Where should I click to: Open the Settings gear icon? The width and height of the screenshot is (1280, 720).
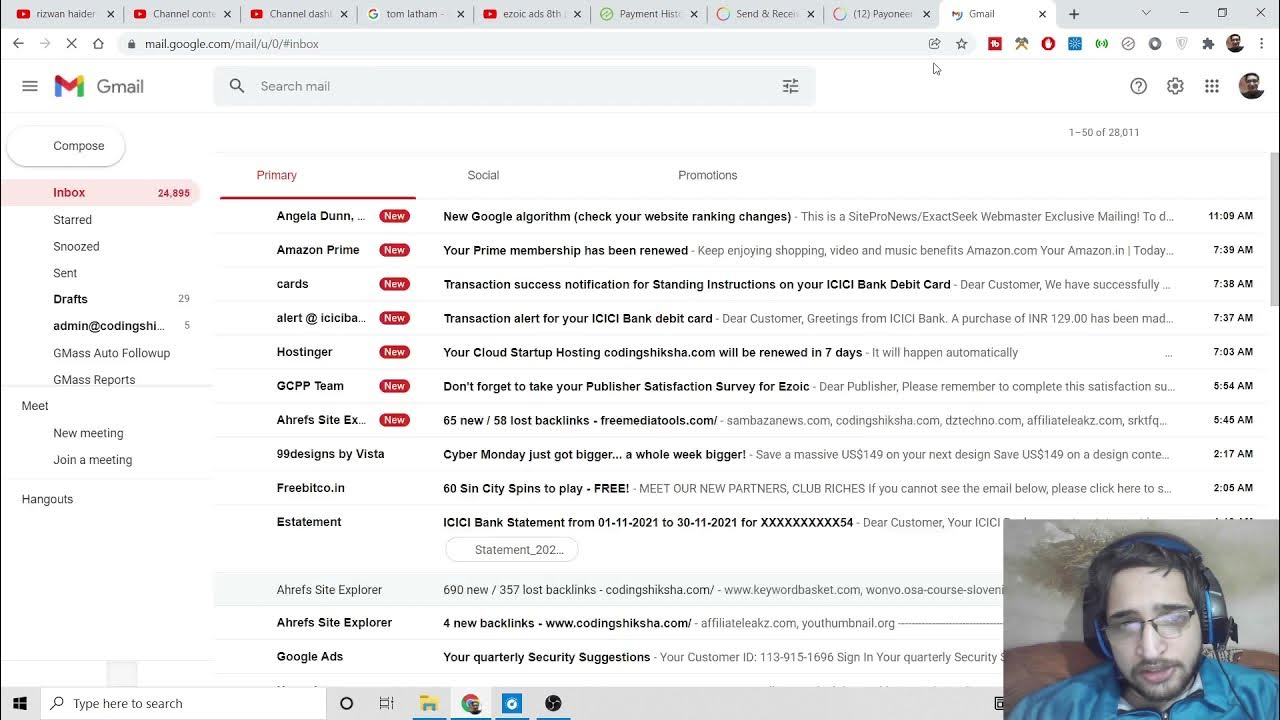(1175, 86)
